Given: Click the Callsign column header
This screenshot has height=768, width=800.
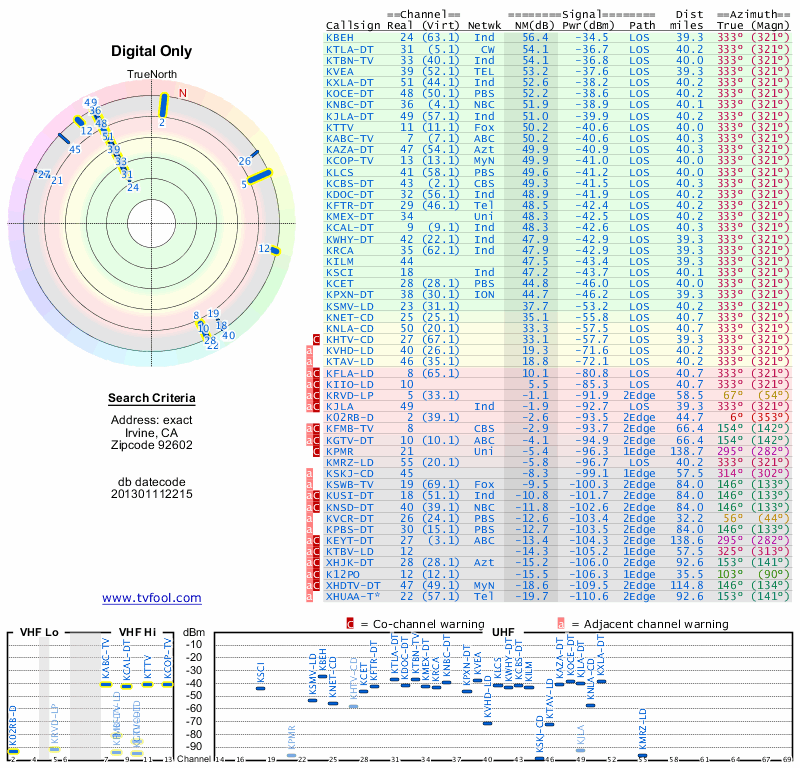Looking at the screenshot, I should pyautogui.click(x=353, y=26).
